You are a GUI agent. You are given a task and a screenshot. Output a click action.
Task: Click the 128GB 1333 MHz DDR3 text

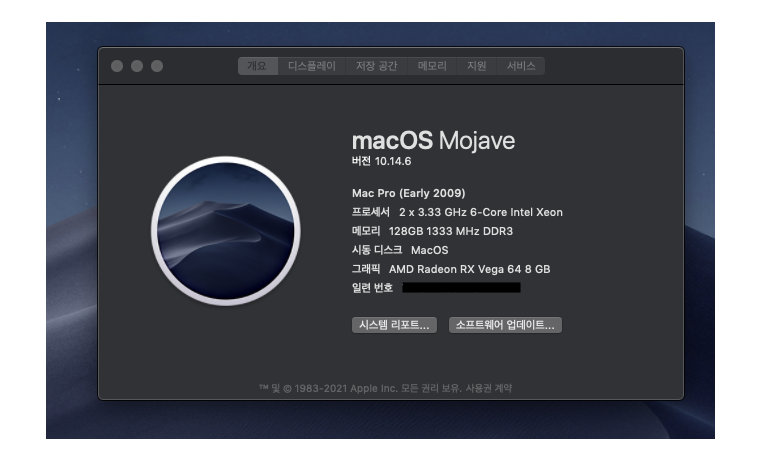pos(451,231)
